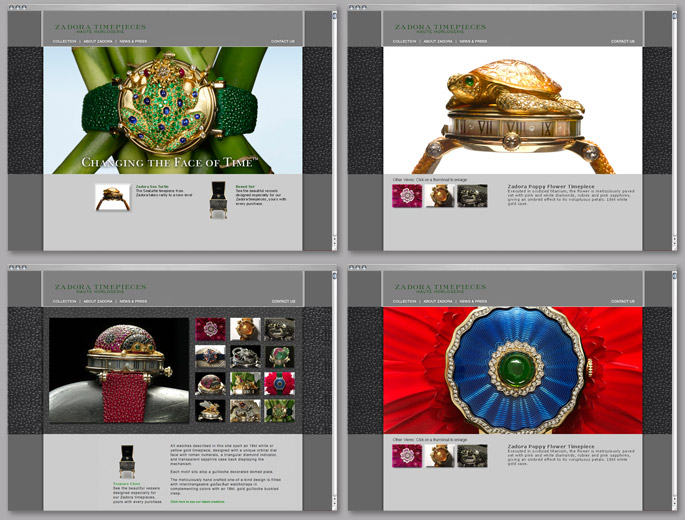Click the Zadora Sea Turtle thumbnail below the frog watch
The width and height of the screenshot is (685, 520).
112,197
